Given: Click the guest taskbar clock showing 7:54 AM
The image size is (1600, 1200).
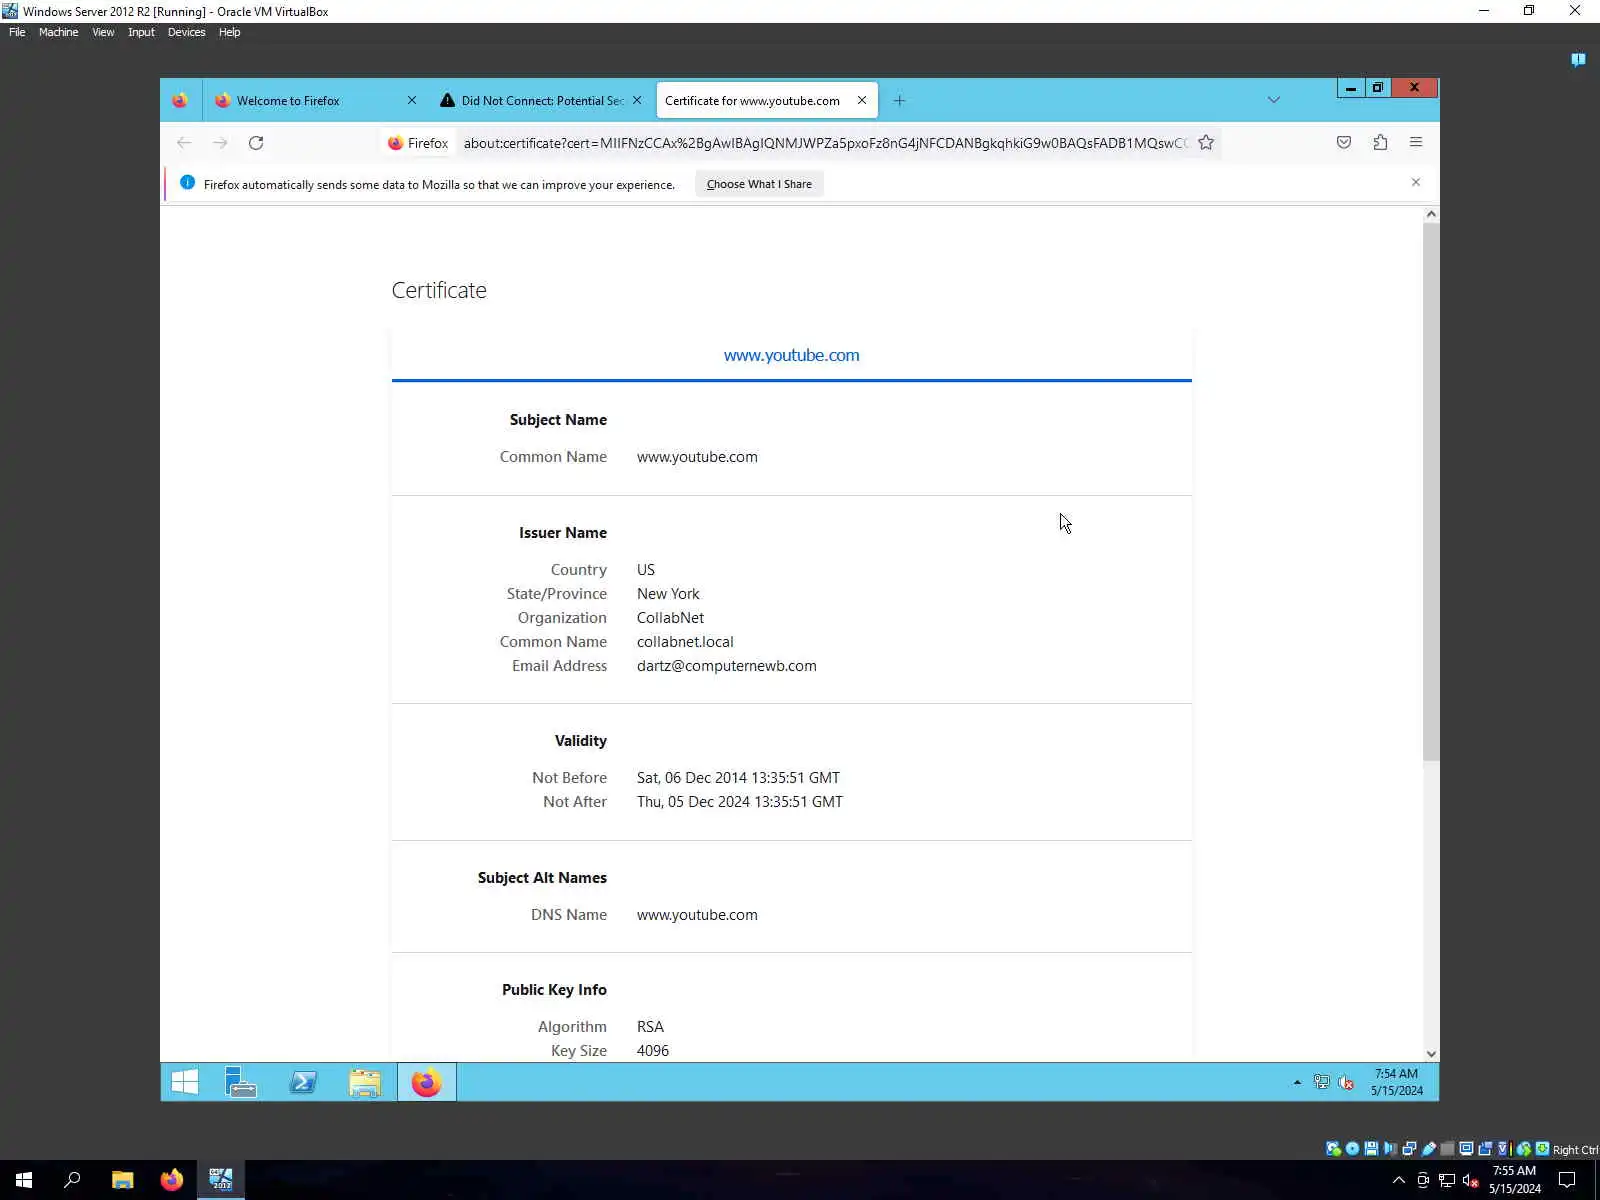Looking at the screenshot, I should 1396,1082.
